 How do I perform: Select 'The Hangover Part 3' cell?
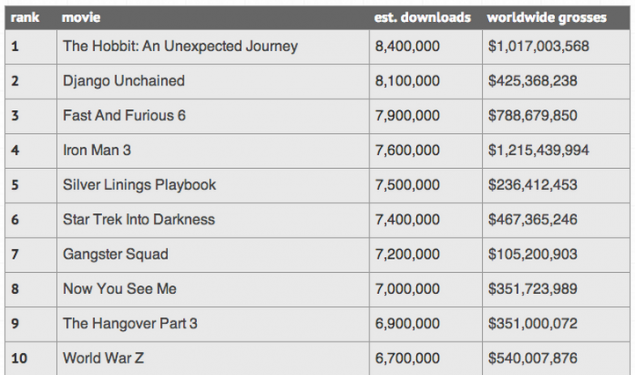(x=213, y=324)
